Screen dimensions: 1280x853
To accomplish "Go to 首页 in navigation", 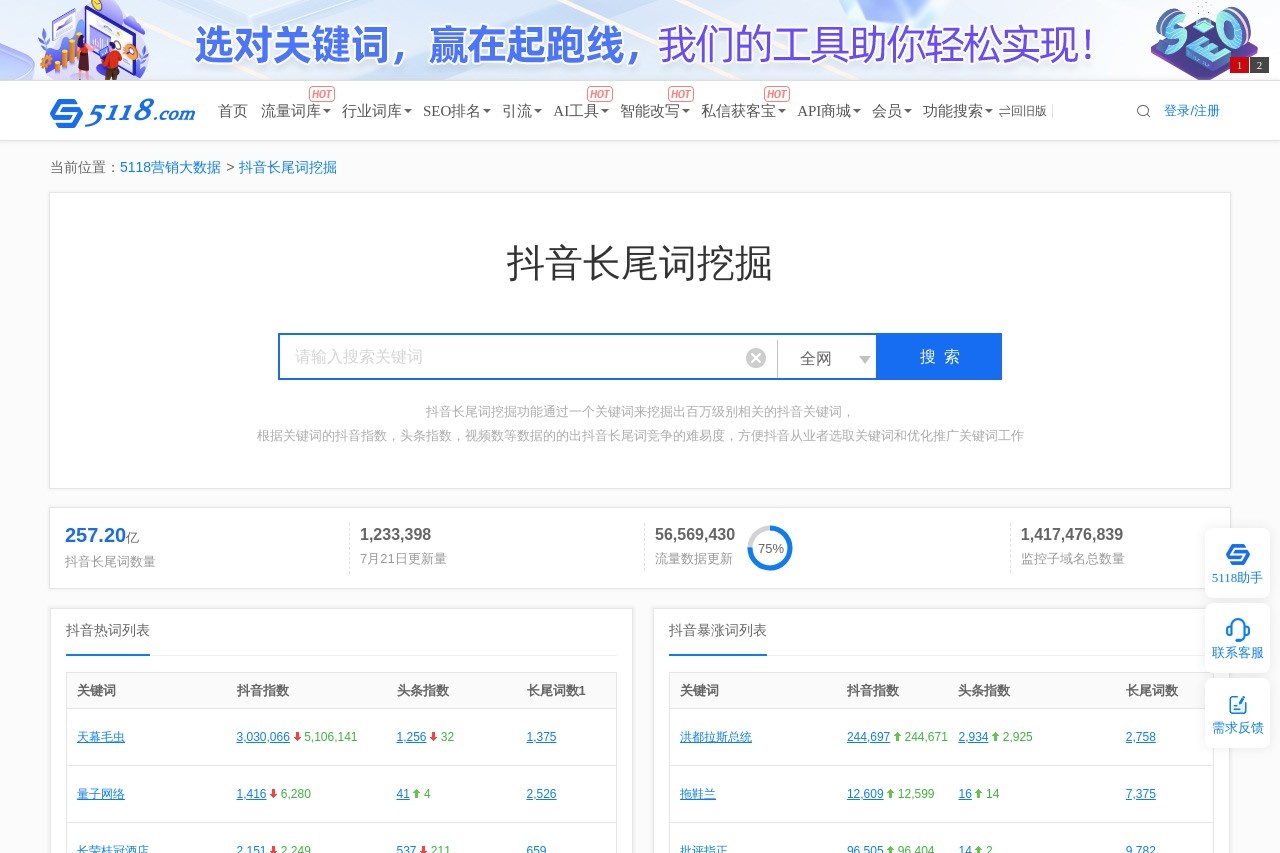I will 233,111.
